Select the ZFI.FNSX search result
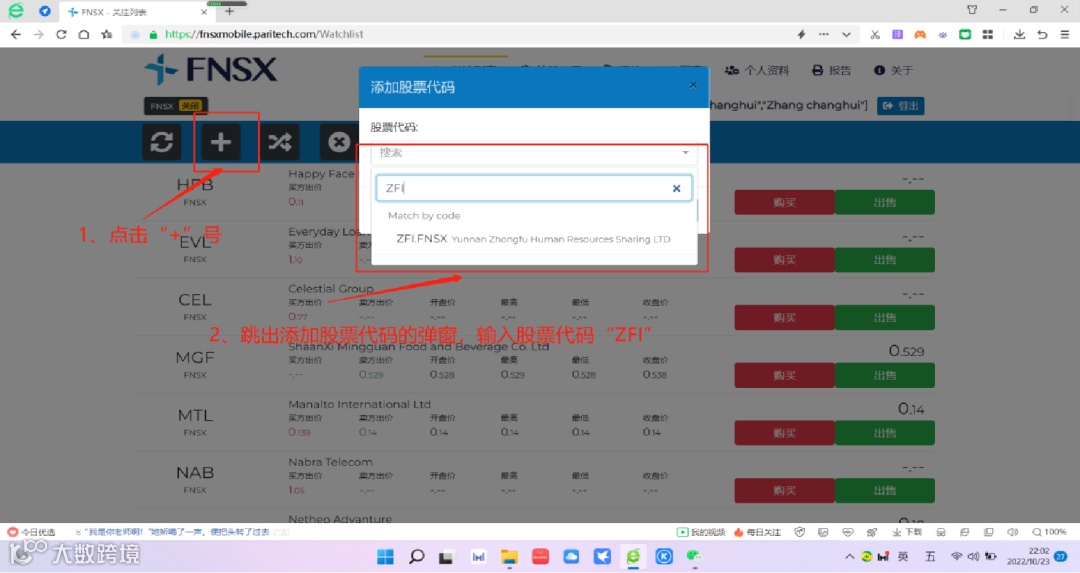The width and height of the screenshot is (1080, 573). pyautogui.click(x=534, y=239)
